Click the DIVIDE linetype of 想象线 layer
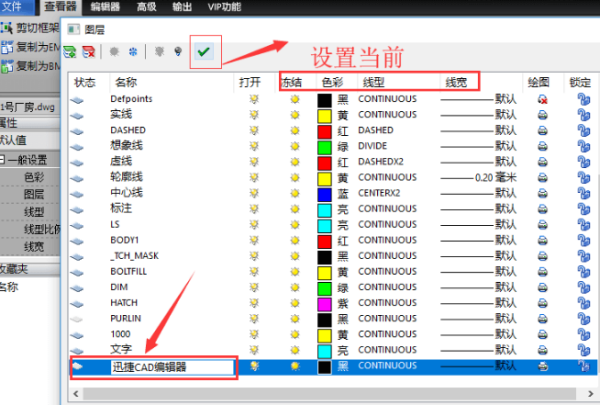This screenshot has width=600, height=405. 372,146
